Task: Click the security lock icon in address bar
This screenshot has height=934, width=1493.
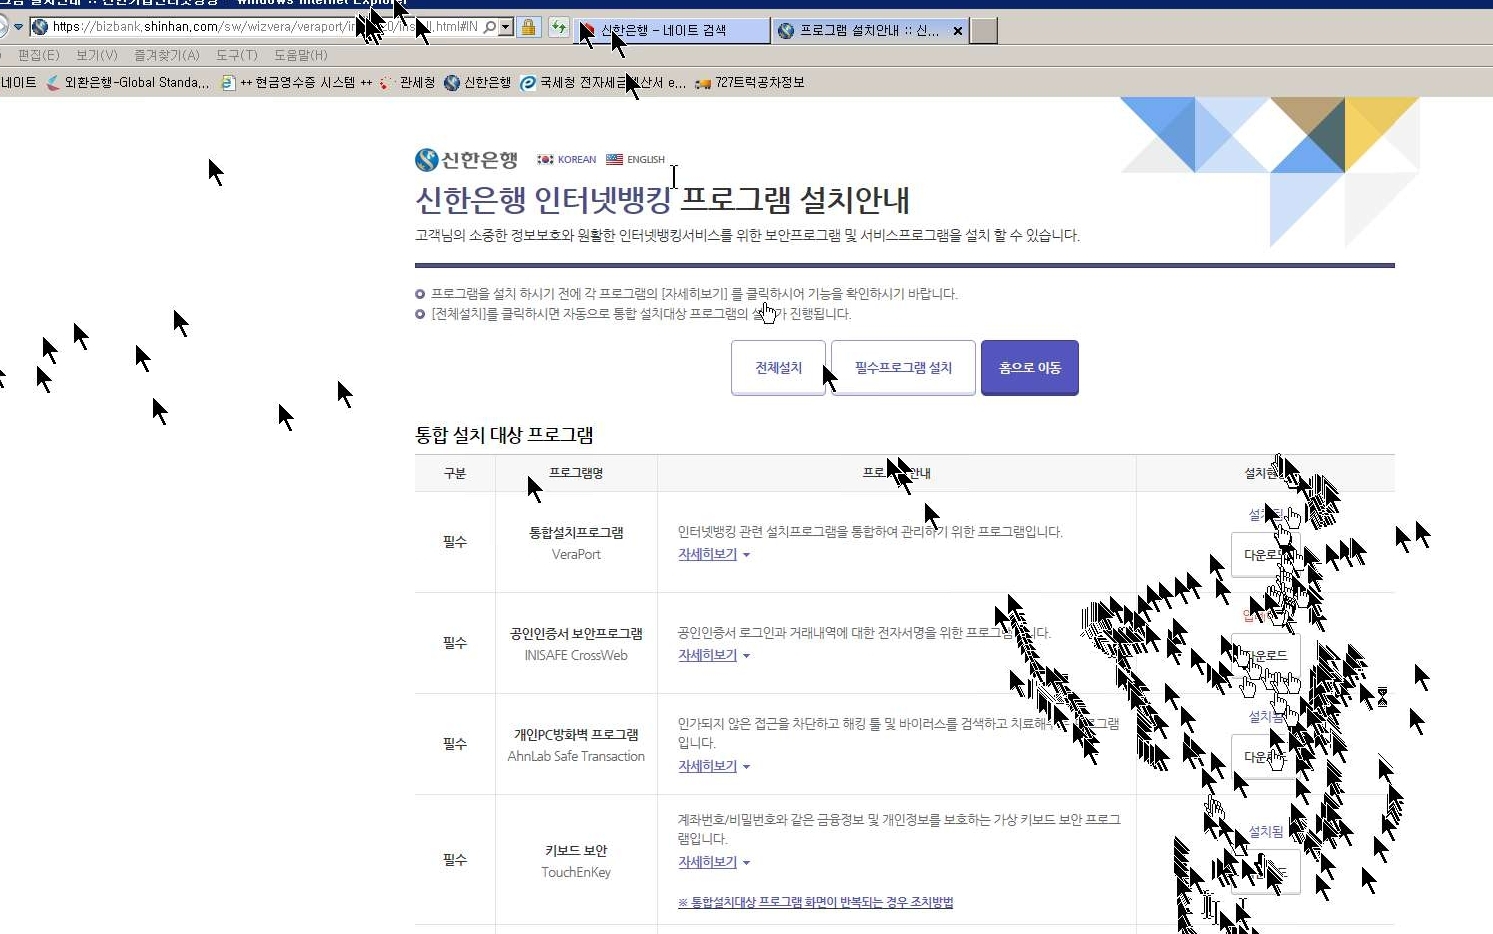Action: tap(528, 28)
